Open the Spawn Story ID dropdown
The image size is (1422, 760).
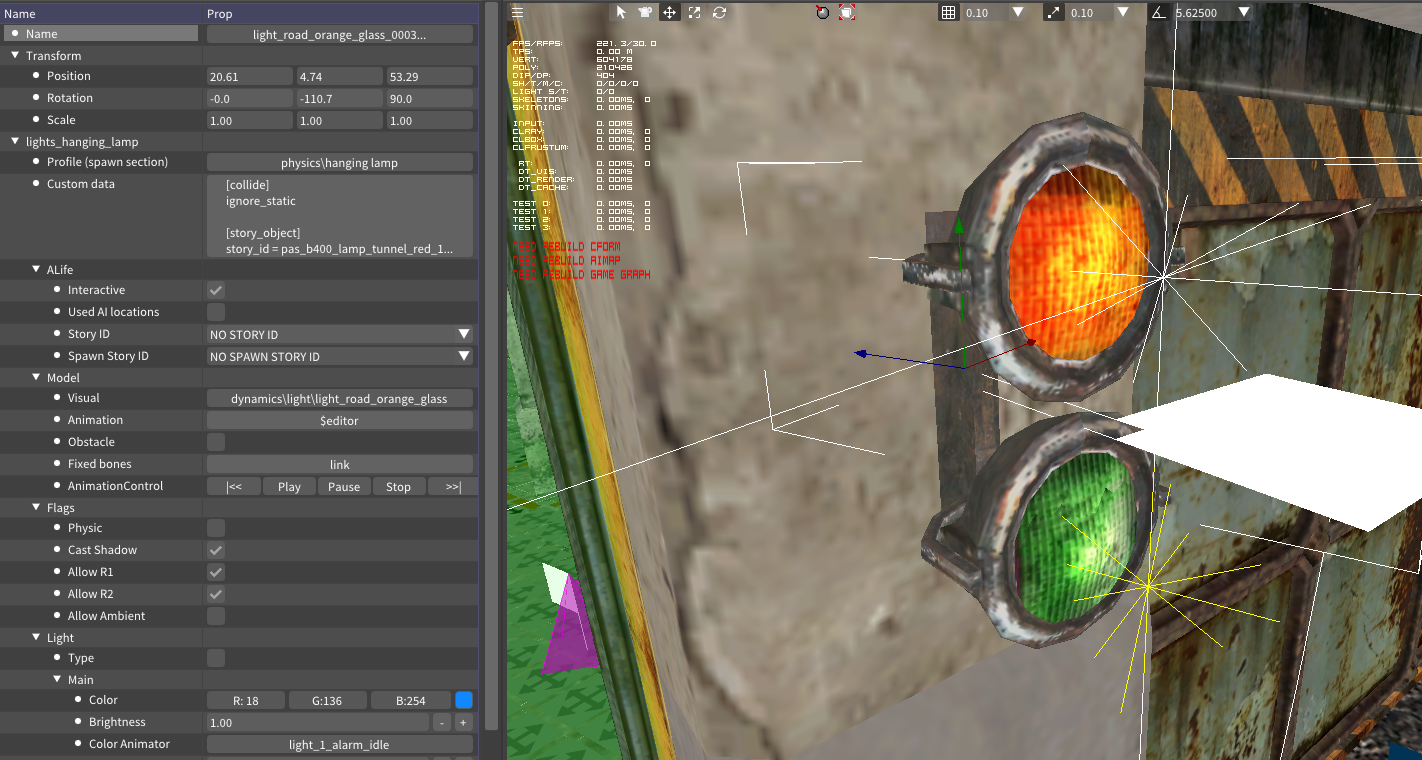coord(339,356)
